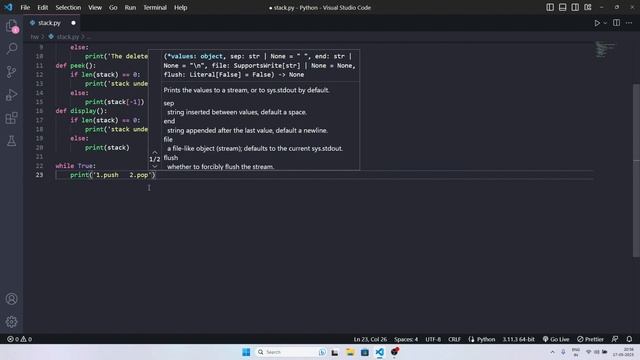640x360 pixels.
Task: Click the minimap code overview
Action: click(x=605, y=49)
